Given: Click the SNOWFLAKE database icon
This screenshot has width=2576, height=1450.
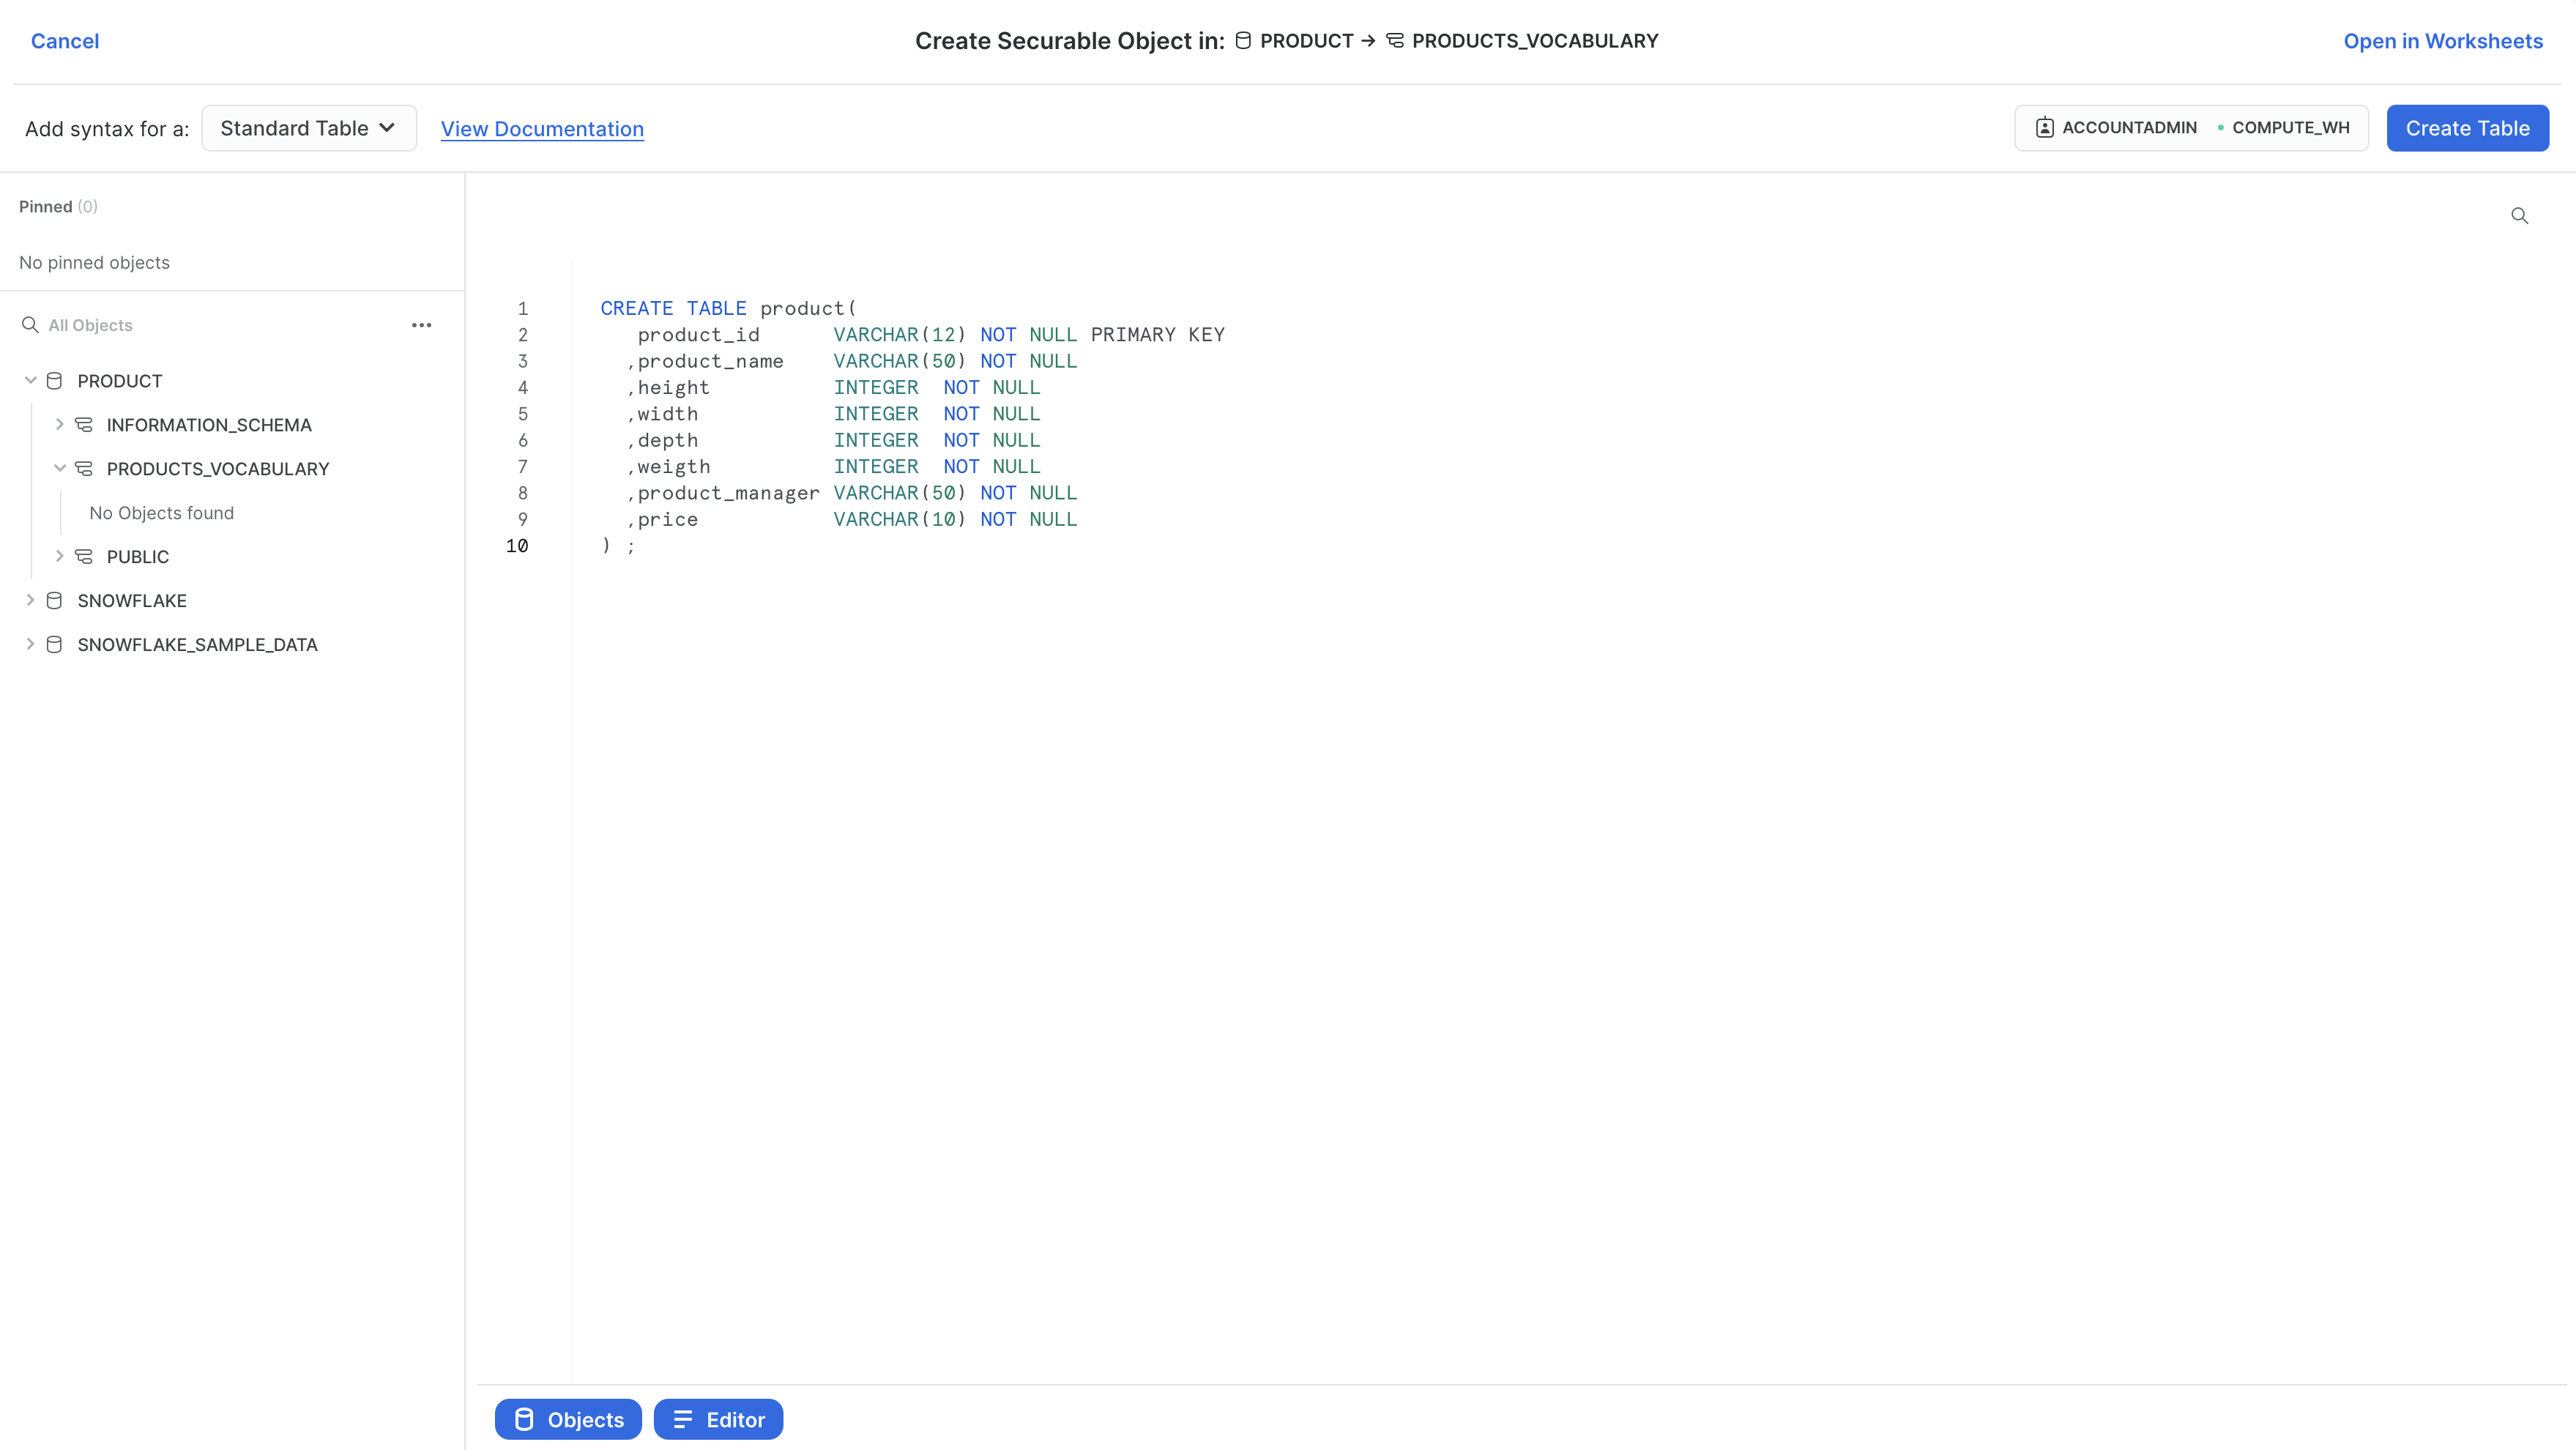Looking at the screenshot, I should [55, 601].
